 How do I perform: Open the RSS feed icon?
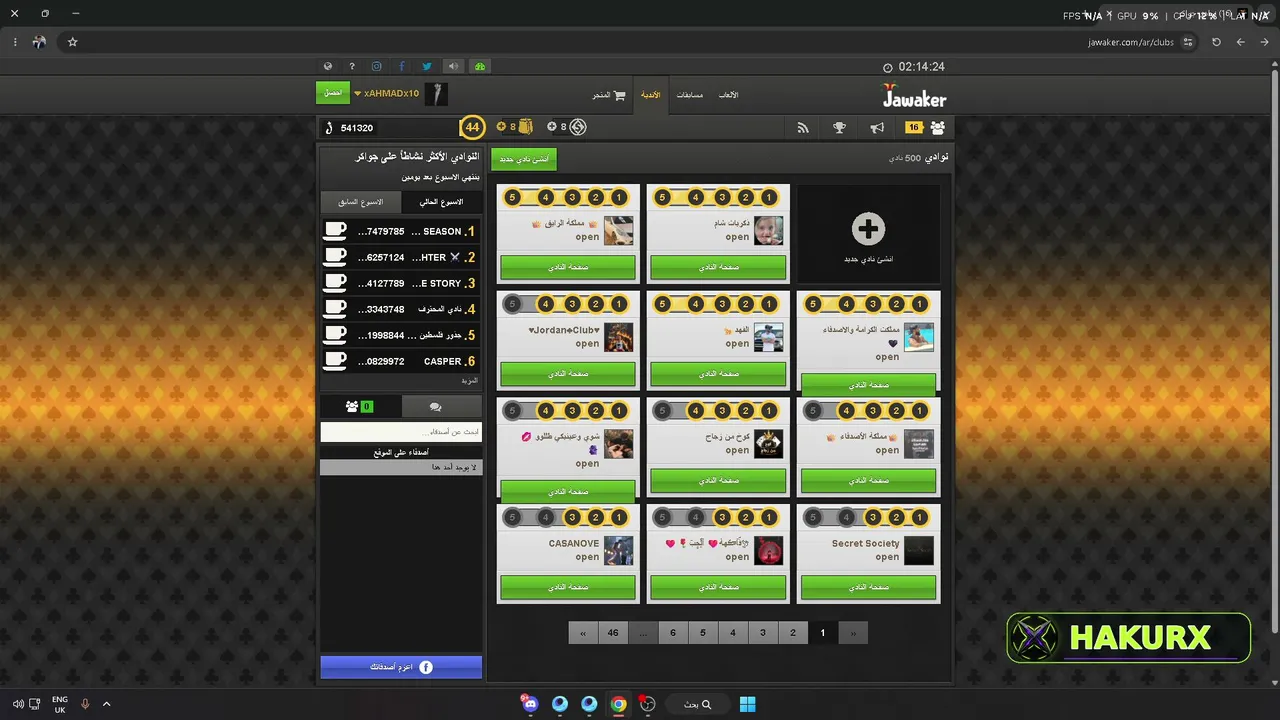(x=802, y=128)
